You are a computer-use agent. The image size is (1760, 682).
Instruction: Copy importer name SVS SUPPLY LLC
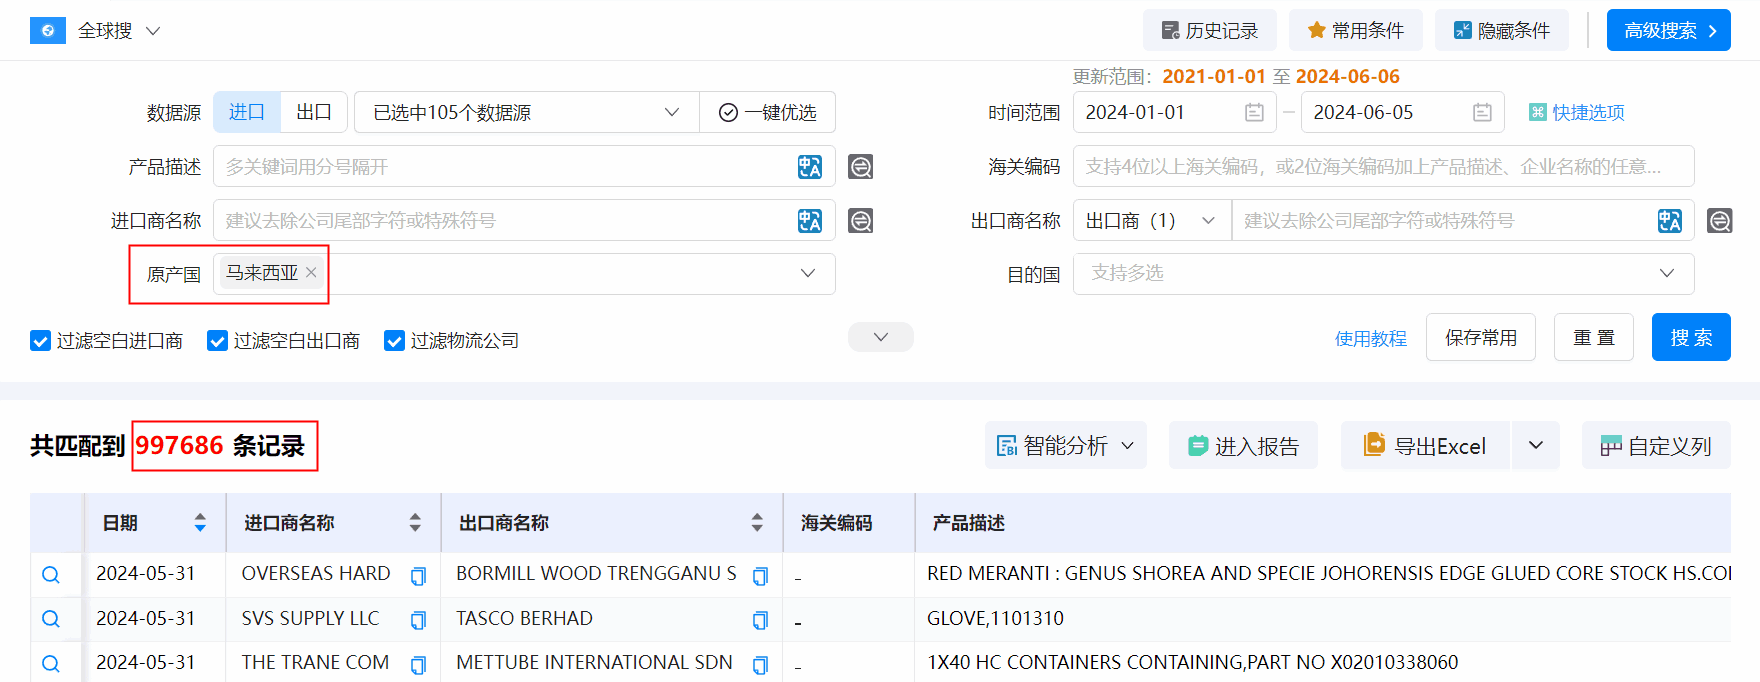point(418,621)
